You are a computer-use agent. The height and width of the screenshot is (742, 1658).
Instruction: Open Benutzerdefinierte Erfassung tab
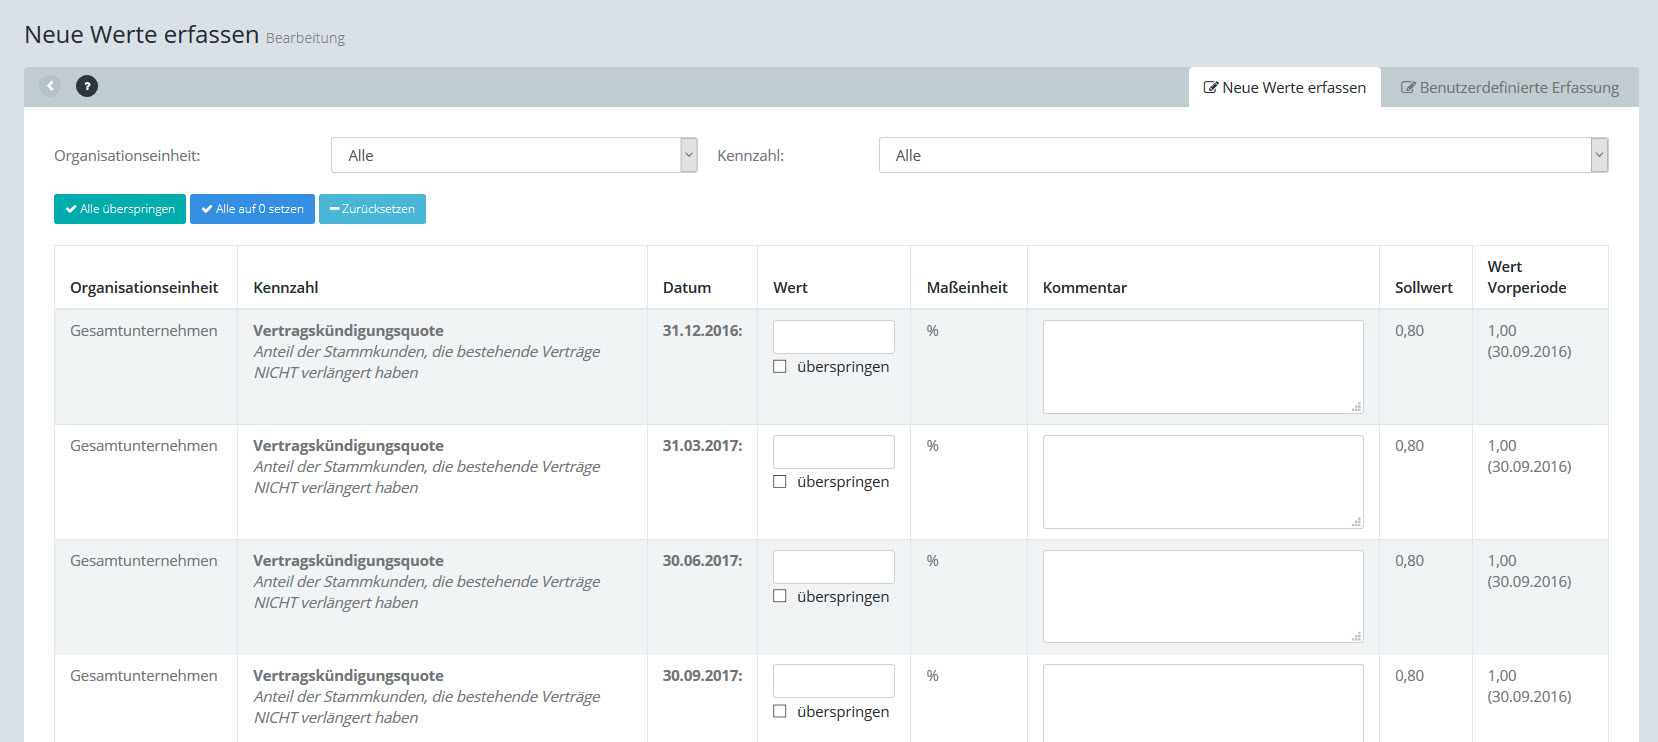tap(1509, 88)
